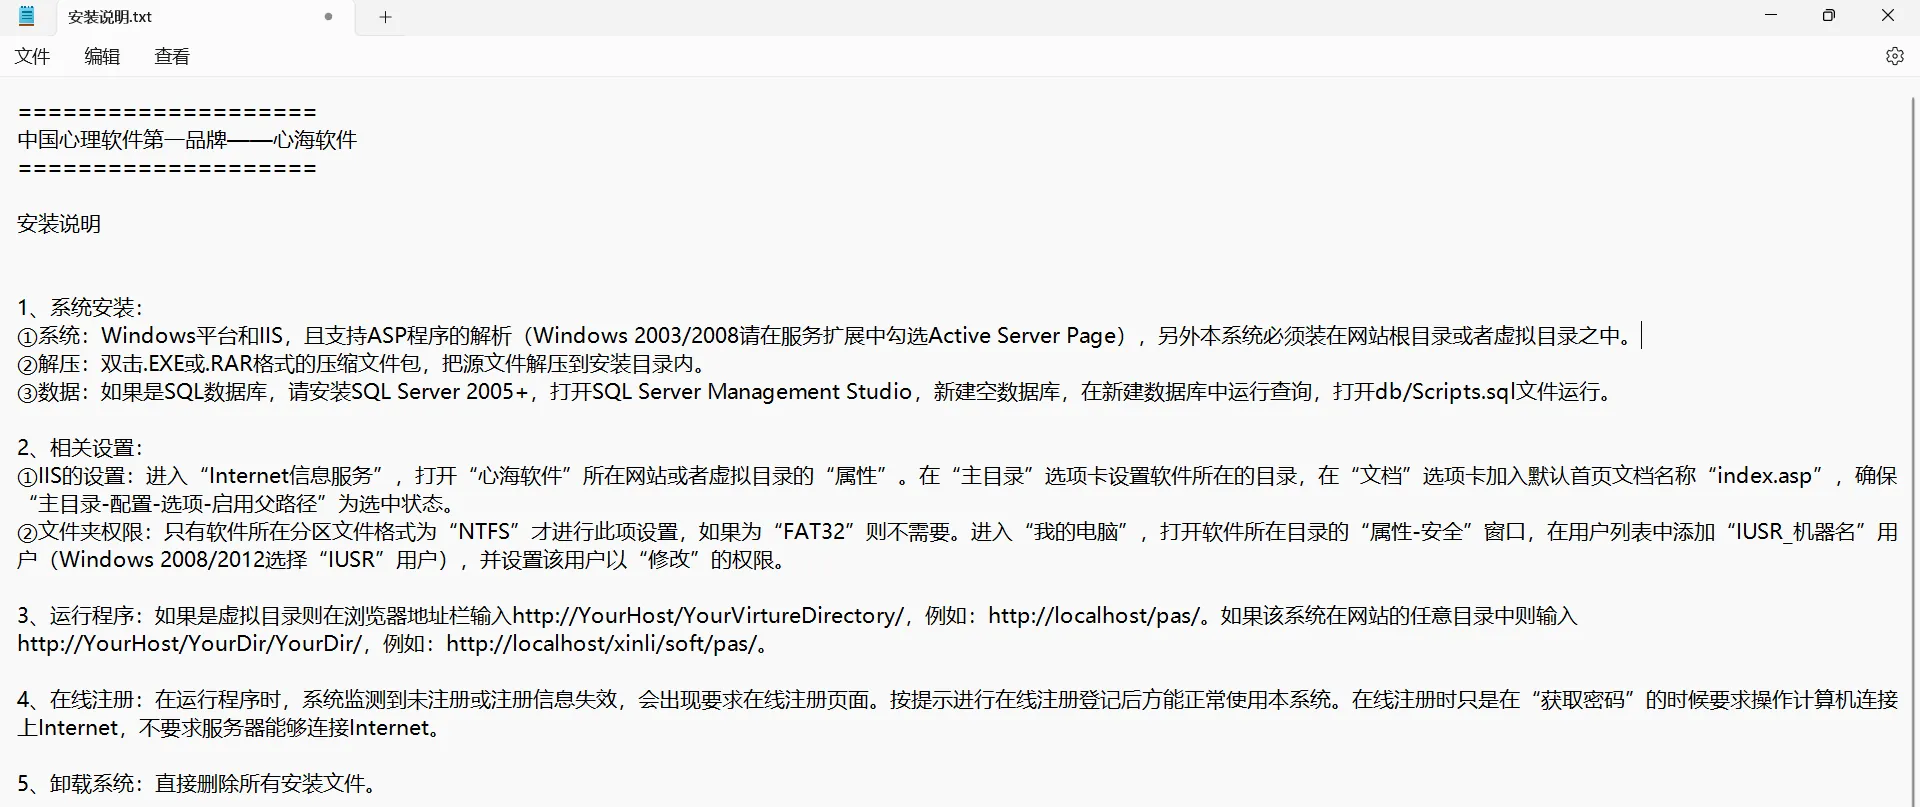Click the ①IIS的设置：进入 line
Screen dimensions: 1920x807
coord(957,476)
